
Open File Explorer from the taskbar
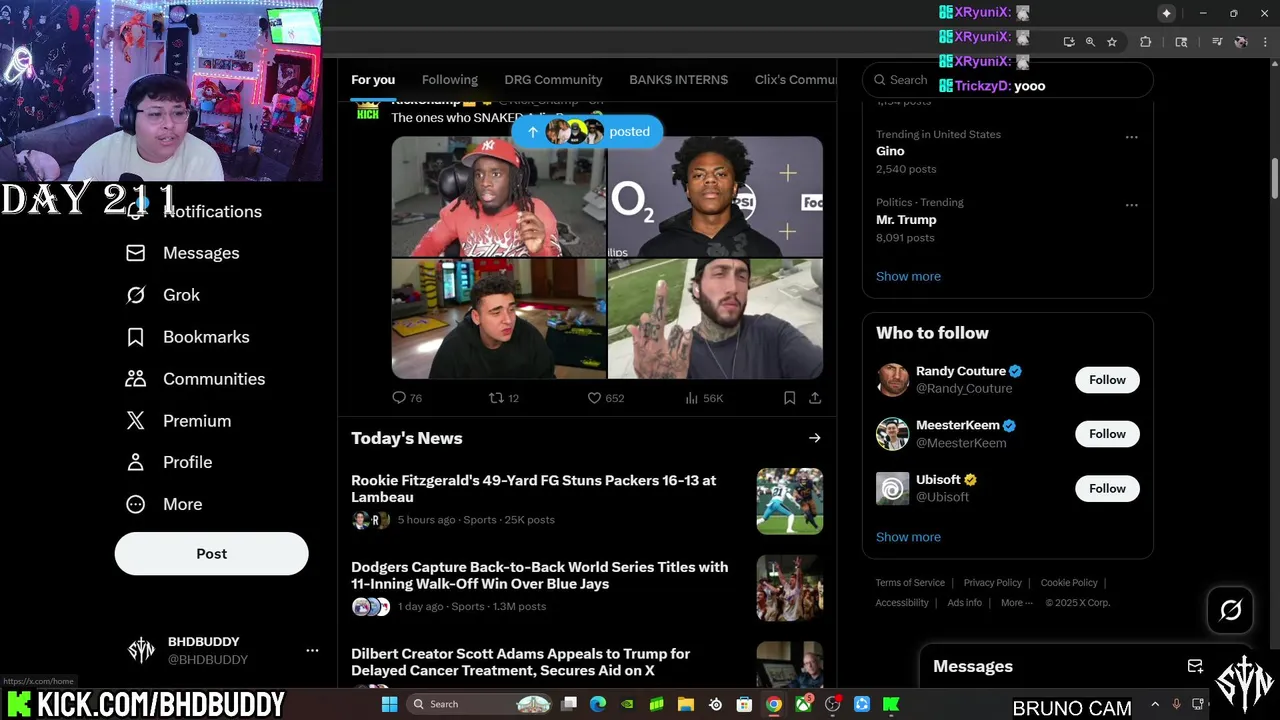click(686, 704)
